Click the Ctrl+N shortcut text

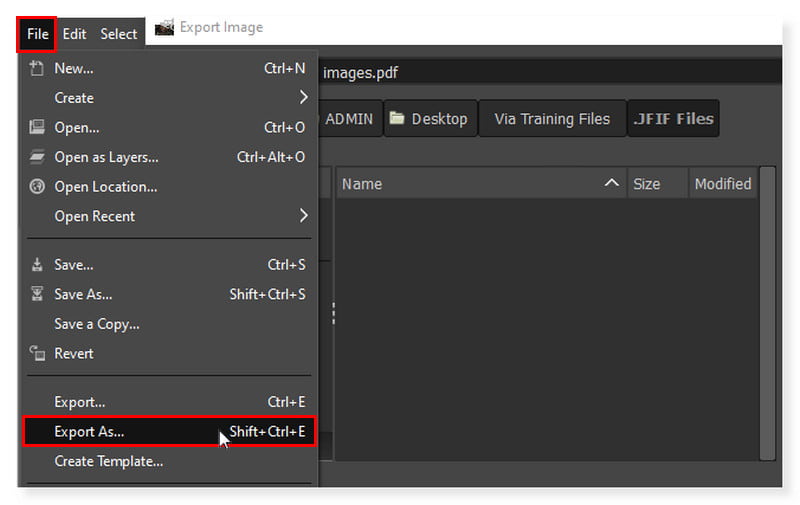click(285, 68)
